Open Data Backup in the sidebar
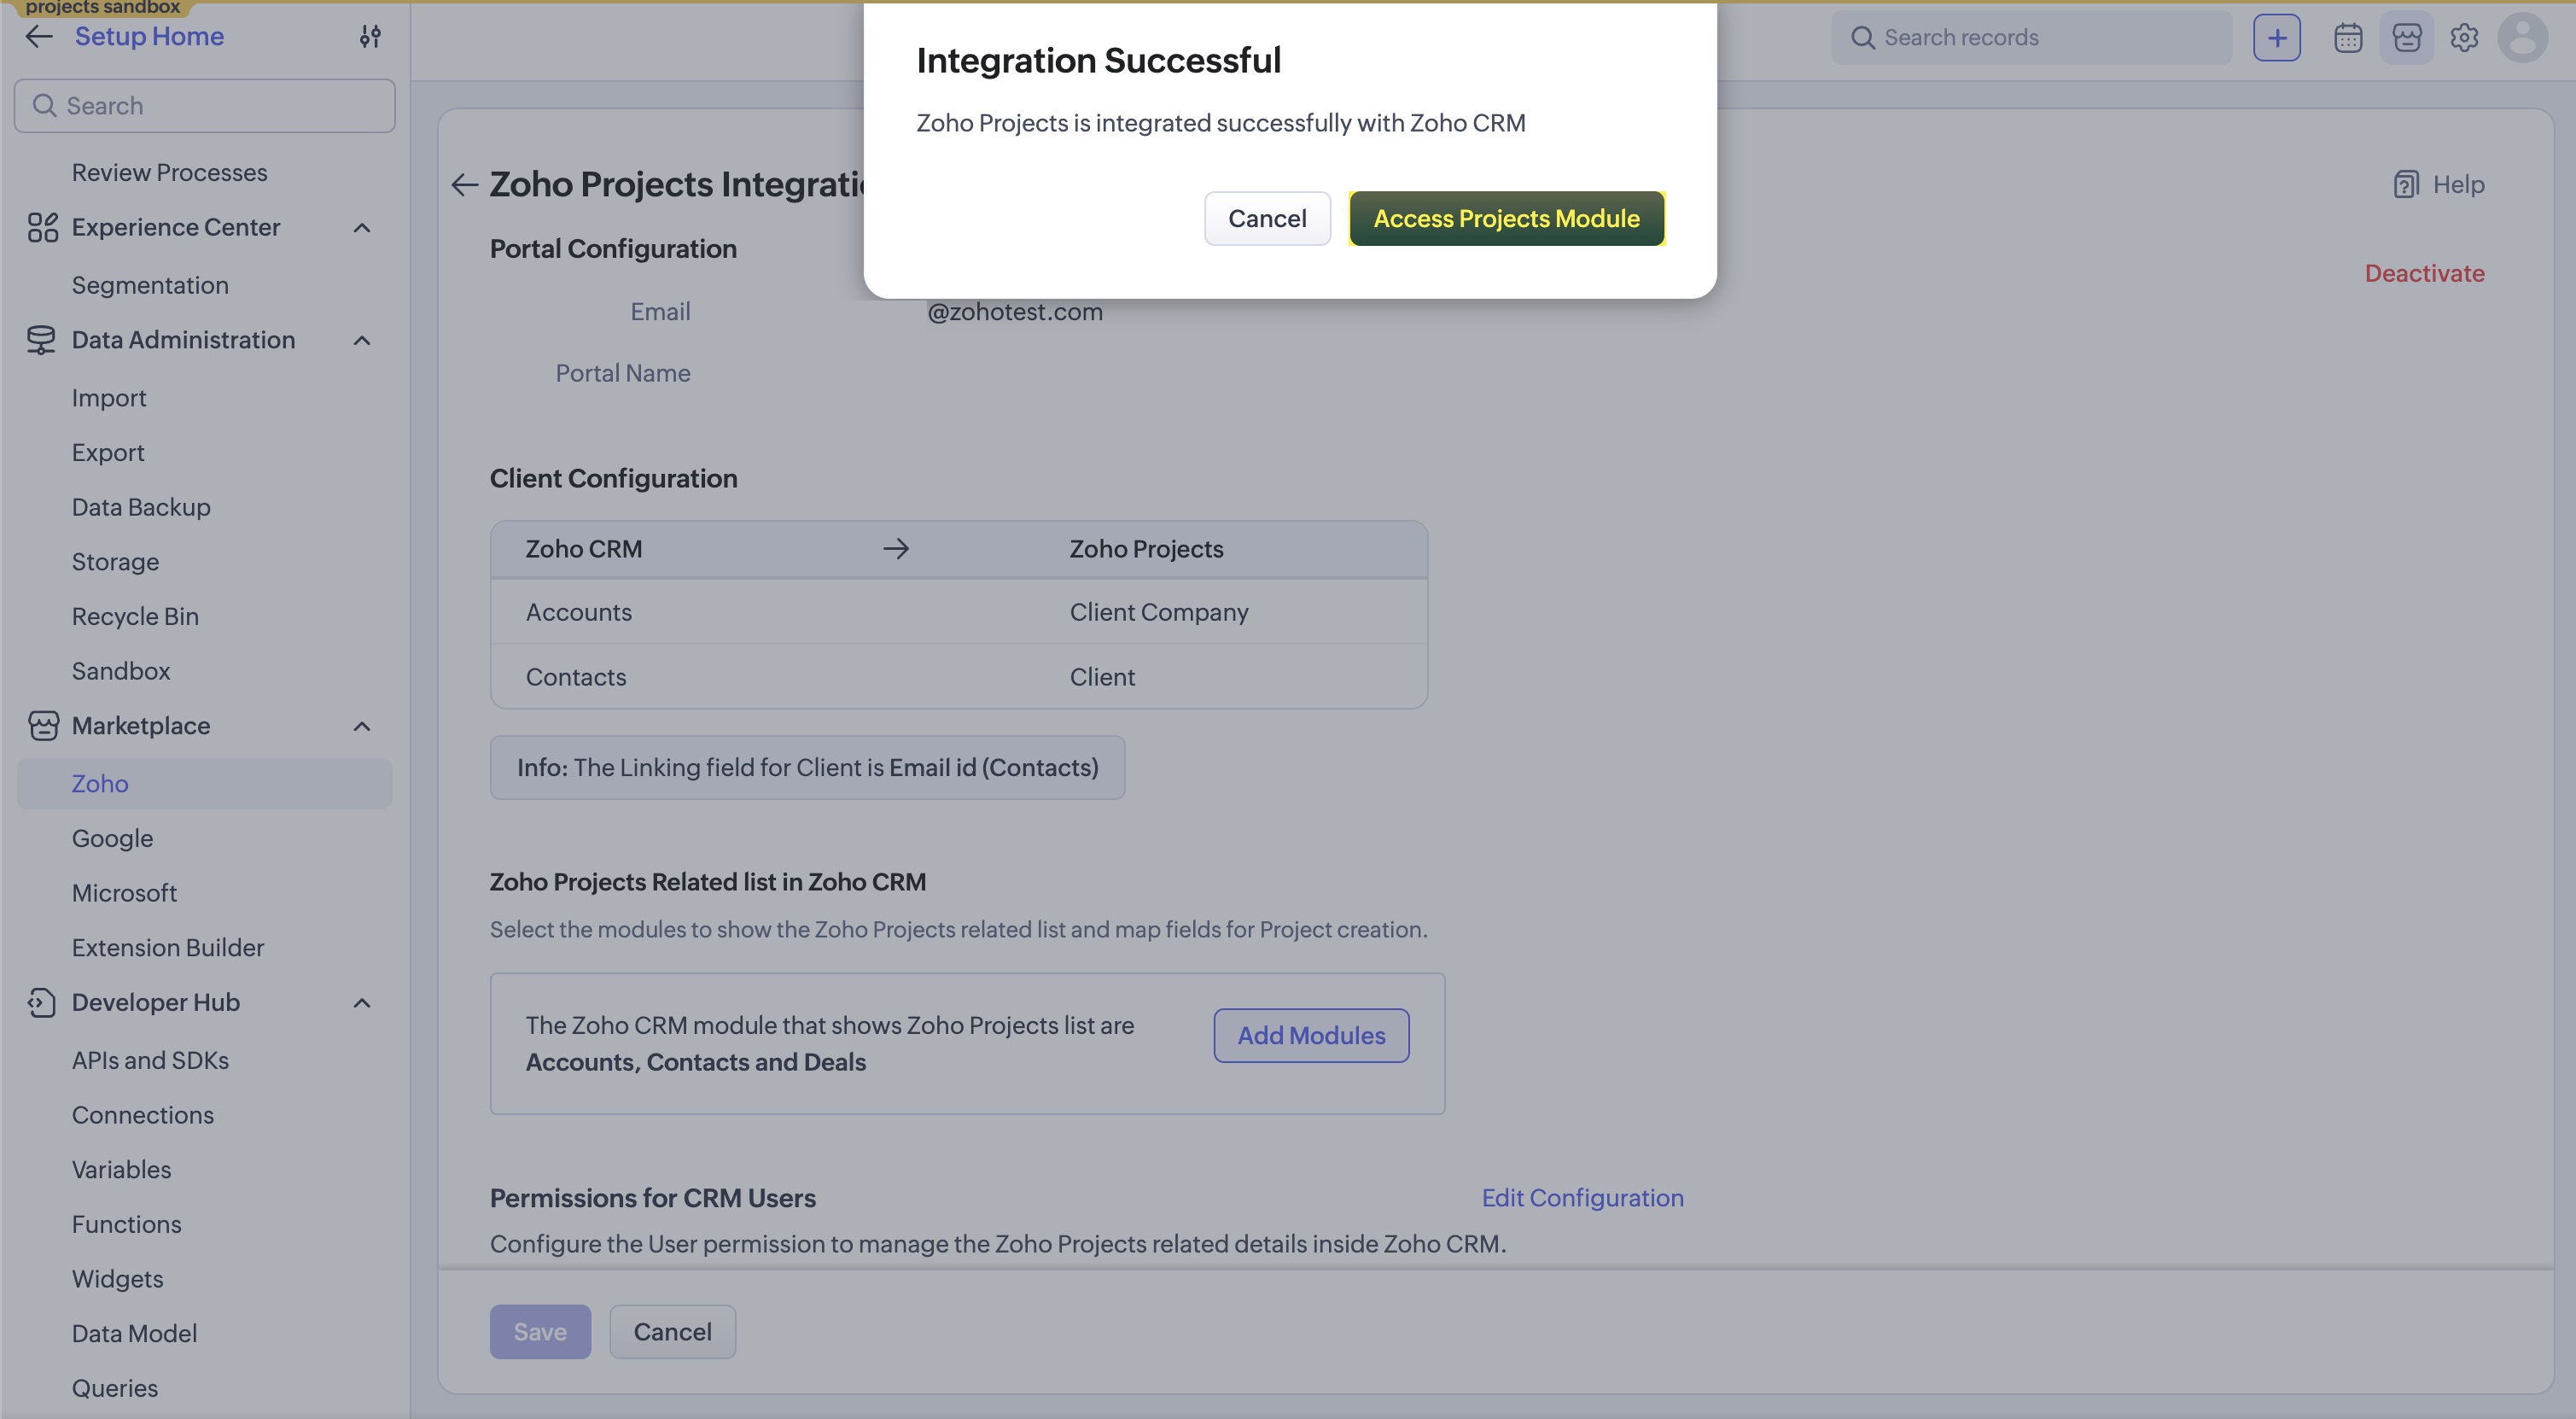Viewport: 2576px width, 1419px height. (x=141, y=507)
